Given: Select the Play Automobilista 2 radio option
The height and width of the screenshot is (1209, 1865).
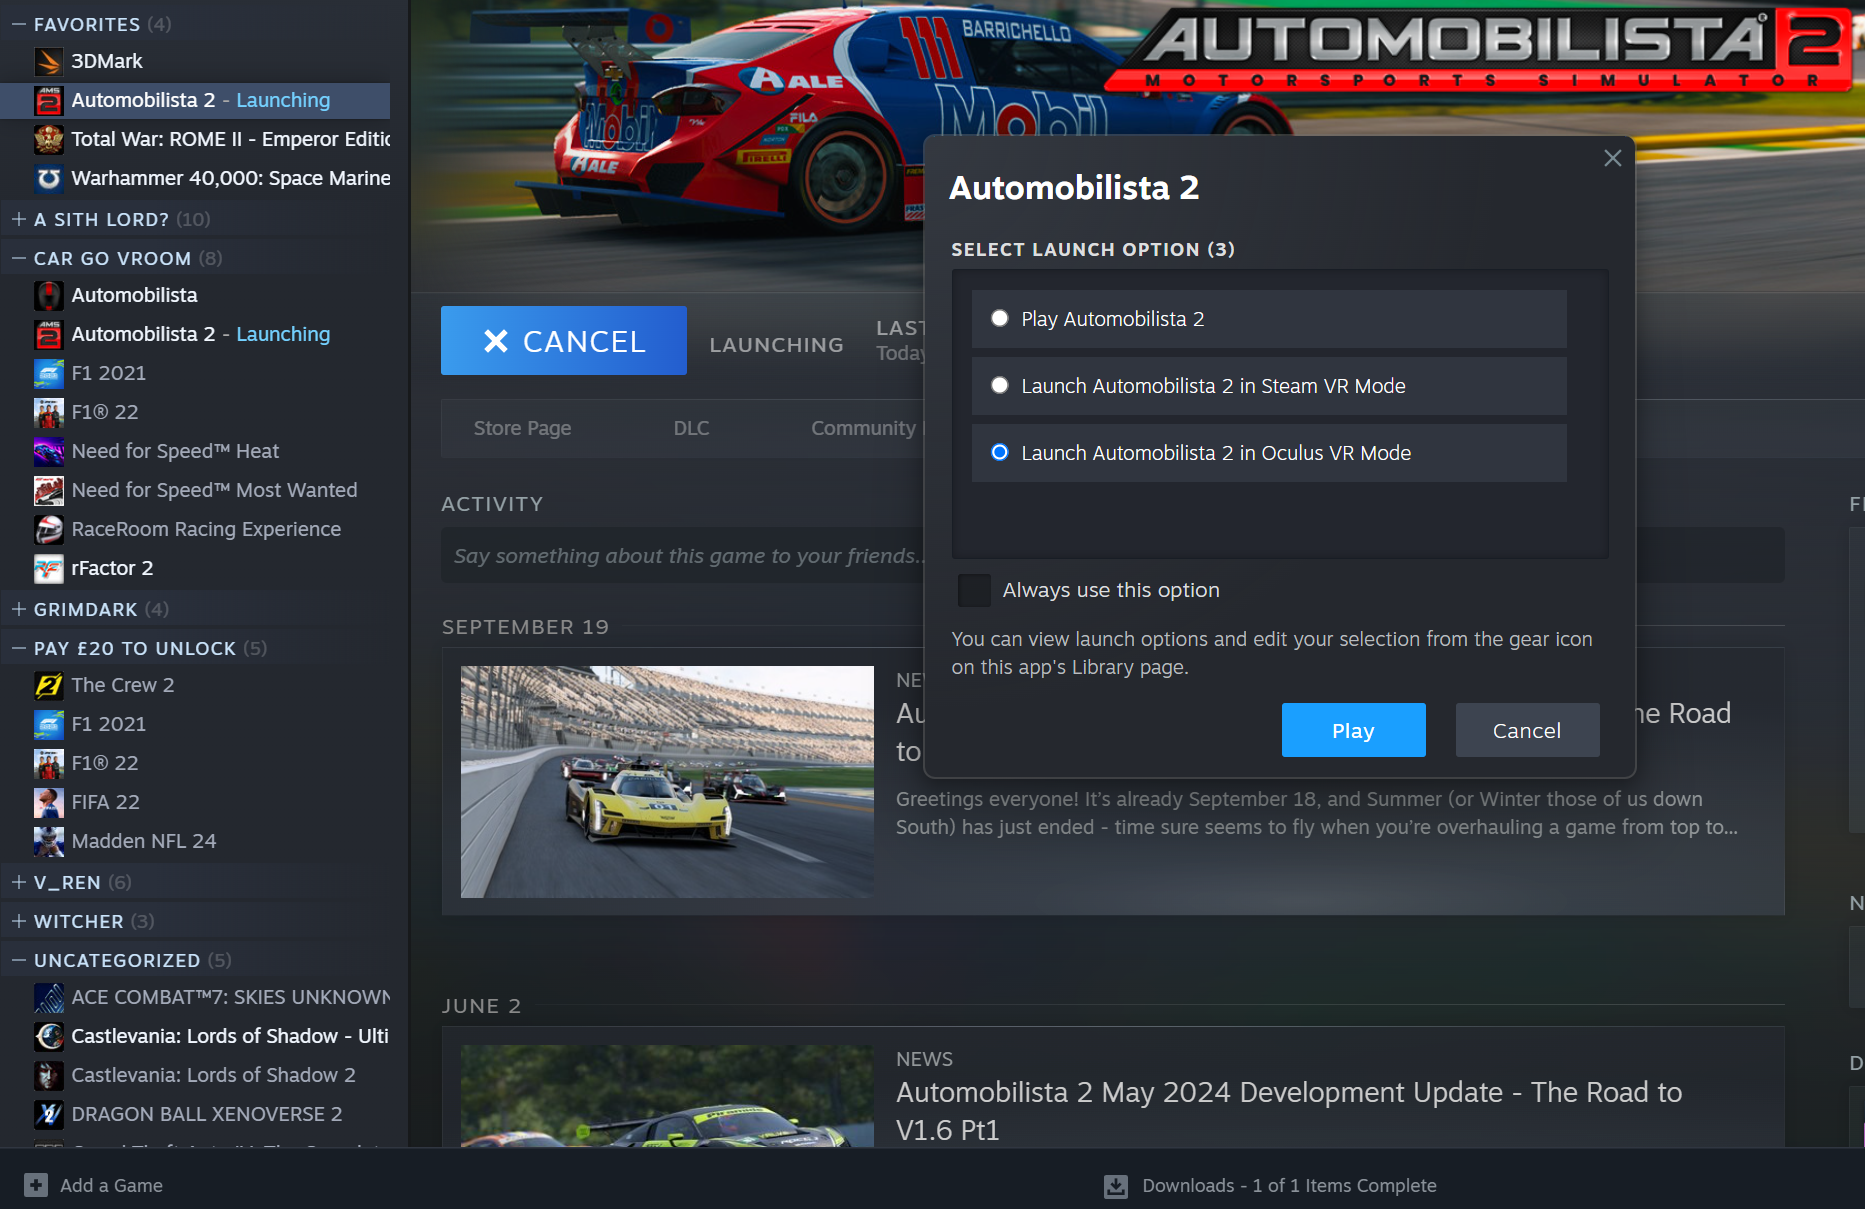Looking at the screenshot, I should tap(999, 318).
